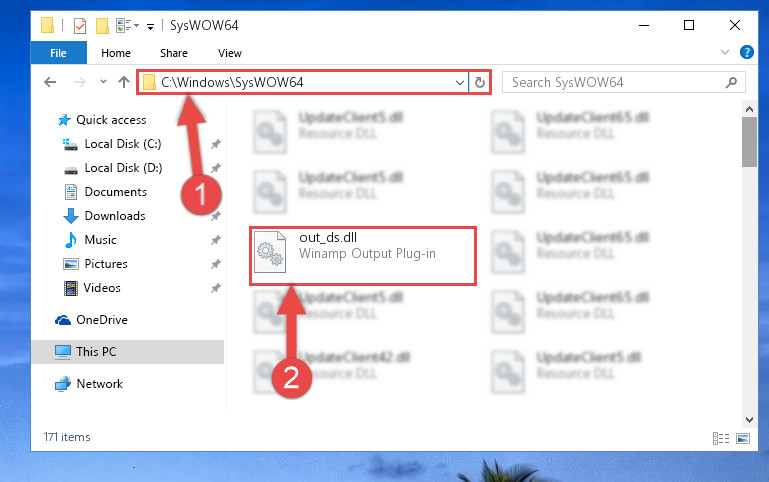The image size is (769, 482).
Task: Switch to details view layout icon
Action: (720, 438)
